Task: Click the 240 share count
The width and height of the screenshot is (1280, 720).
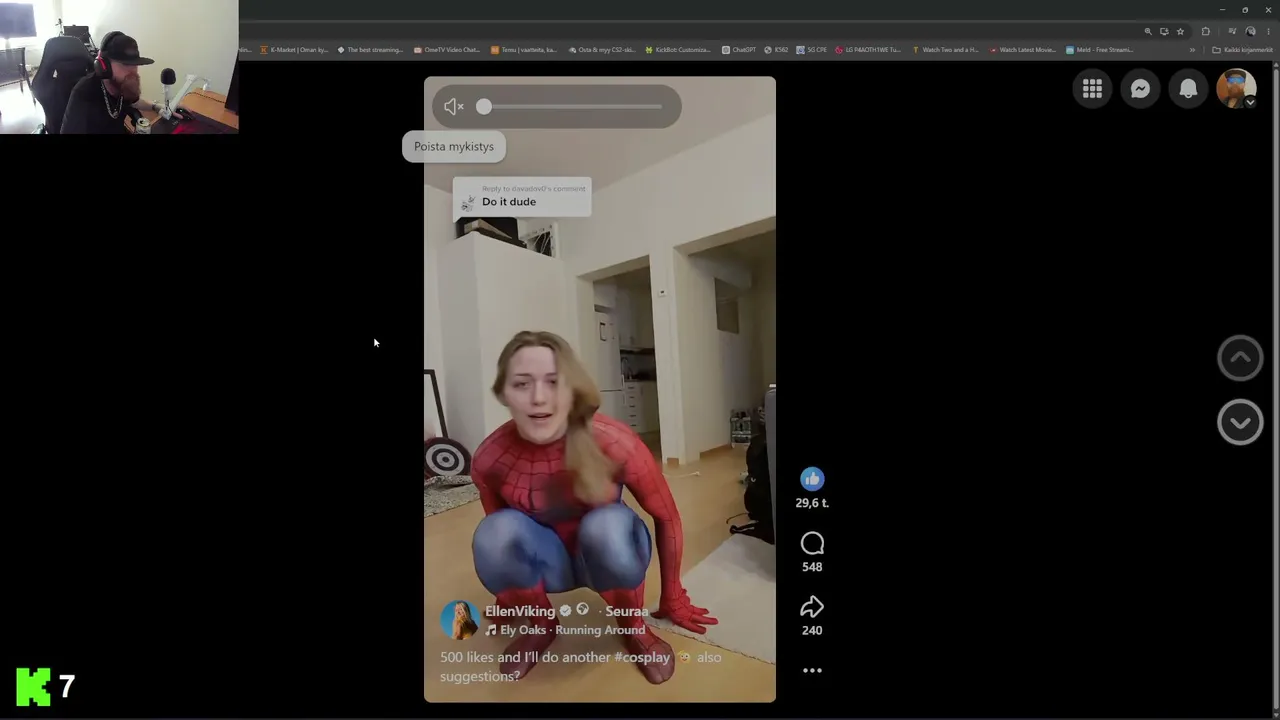Action: 812,630
